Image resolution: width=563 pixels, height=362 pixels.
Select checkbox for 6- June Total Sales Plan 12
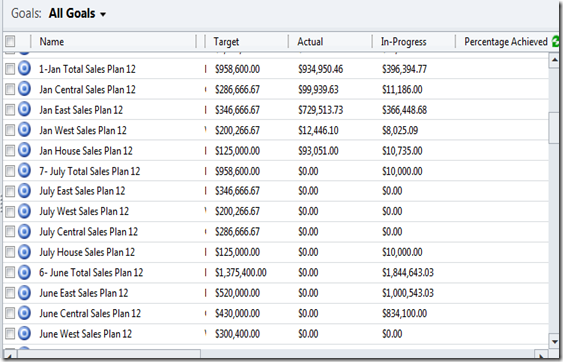tap(10, 273)
